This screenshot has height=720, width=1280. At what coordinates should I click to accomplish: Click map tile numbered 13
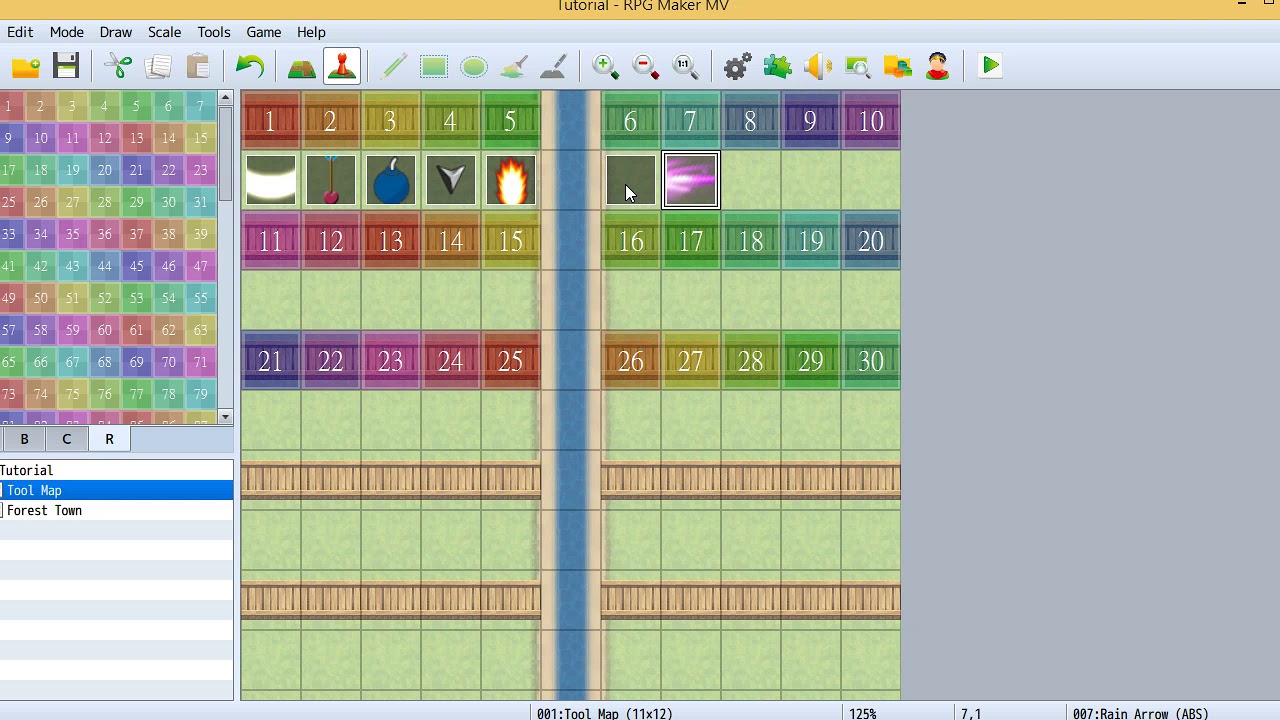[x=391, y=241]
